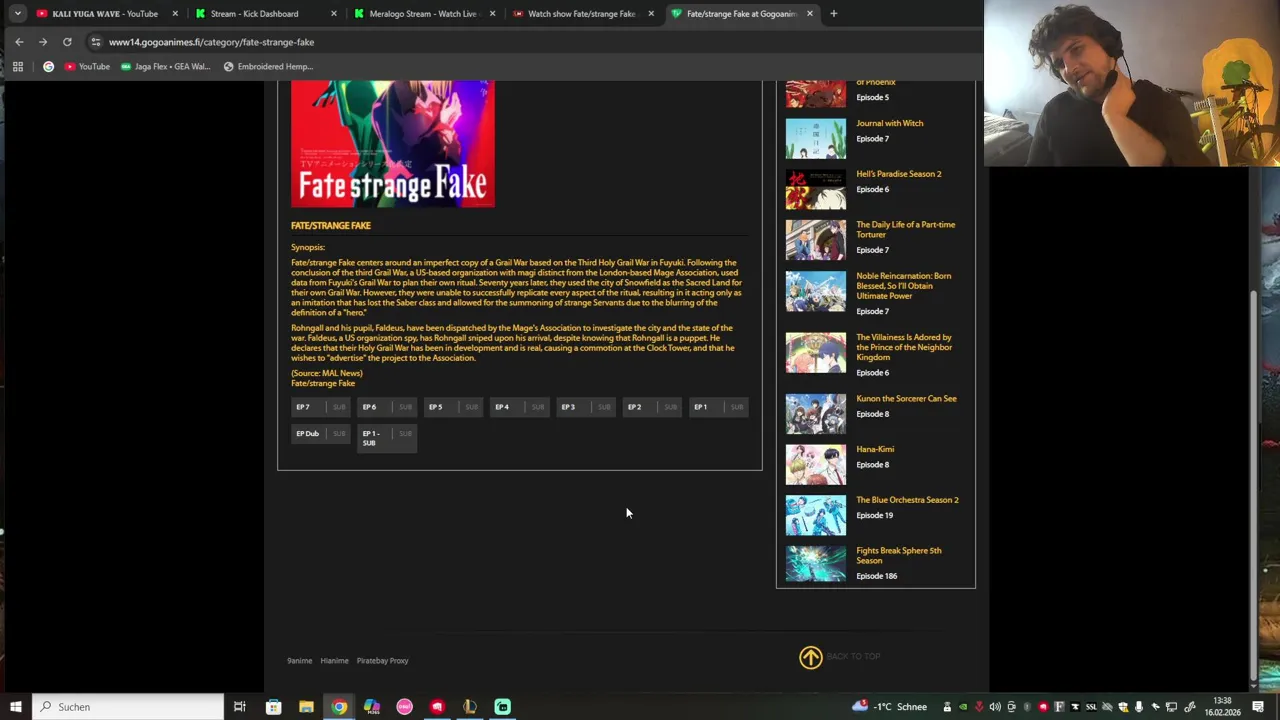The image size is (1280, 720).
Task: Play episode EP 2
Action: (651, 407)
